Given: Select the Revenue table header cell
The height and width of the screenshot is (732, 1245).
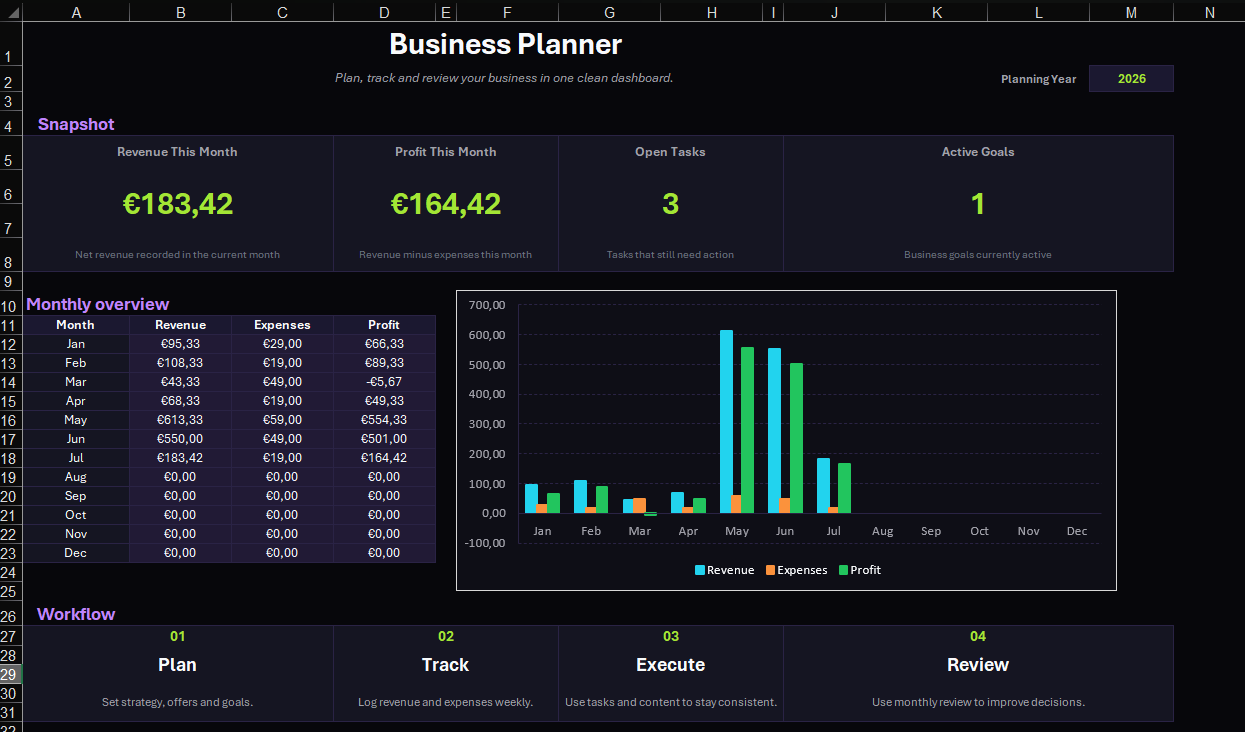Looking at the screenshot, I should pos(180,325).
